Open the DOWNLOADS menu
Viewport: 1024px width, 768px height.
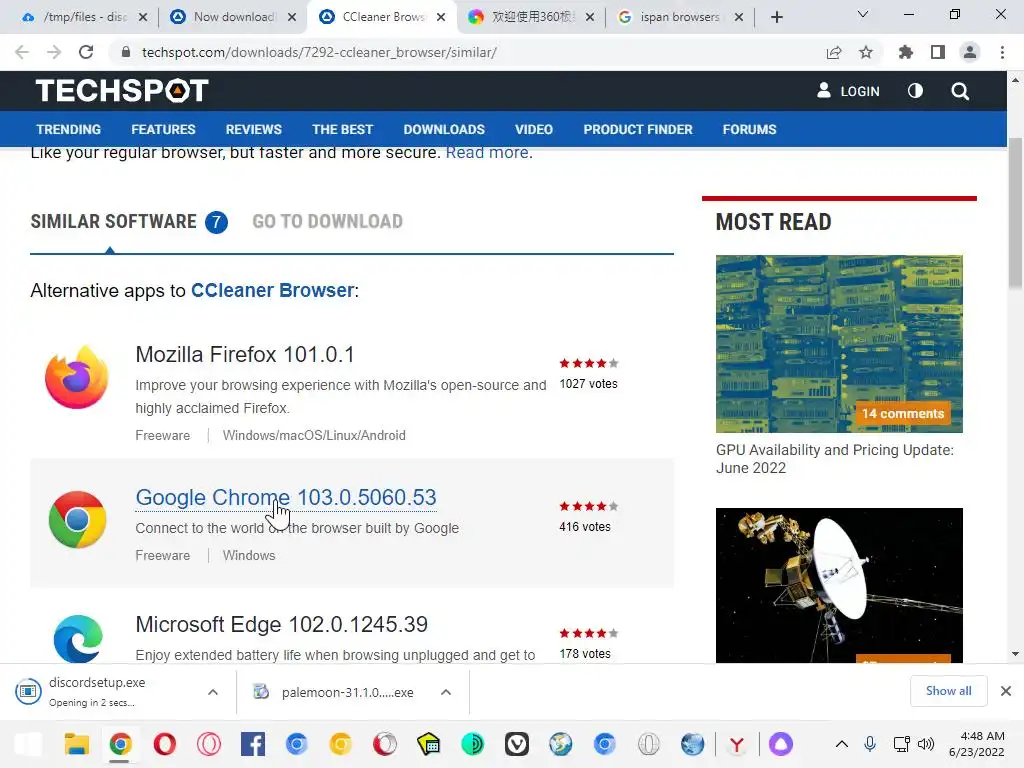444,129
